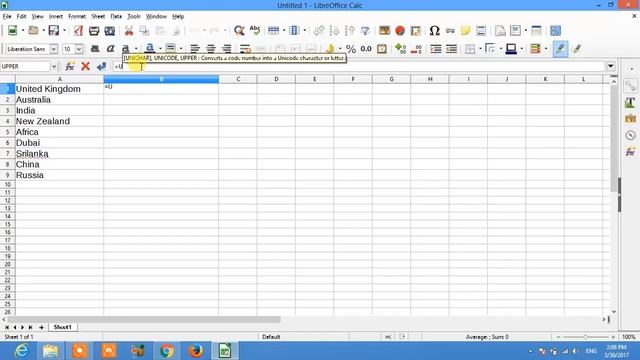This screenshot has width=640, height=360.
Task: Insert a comment note
Action: [465, 31]
